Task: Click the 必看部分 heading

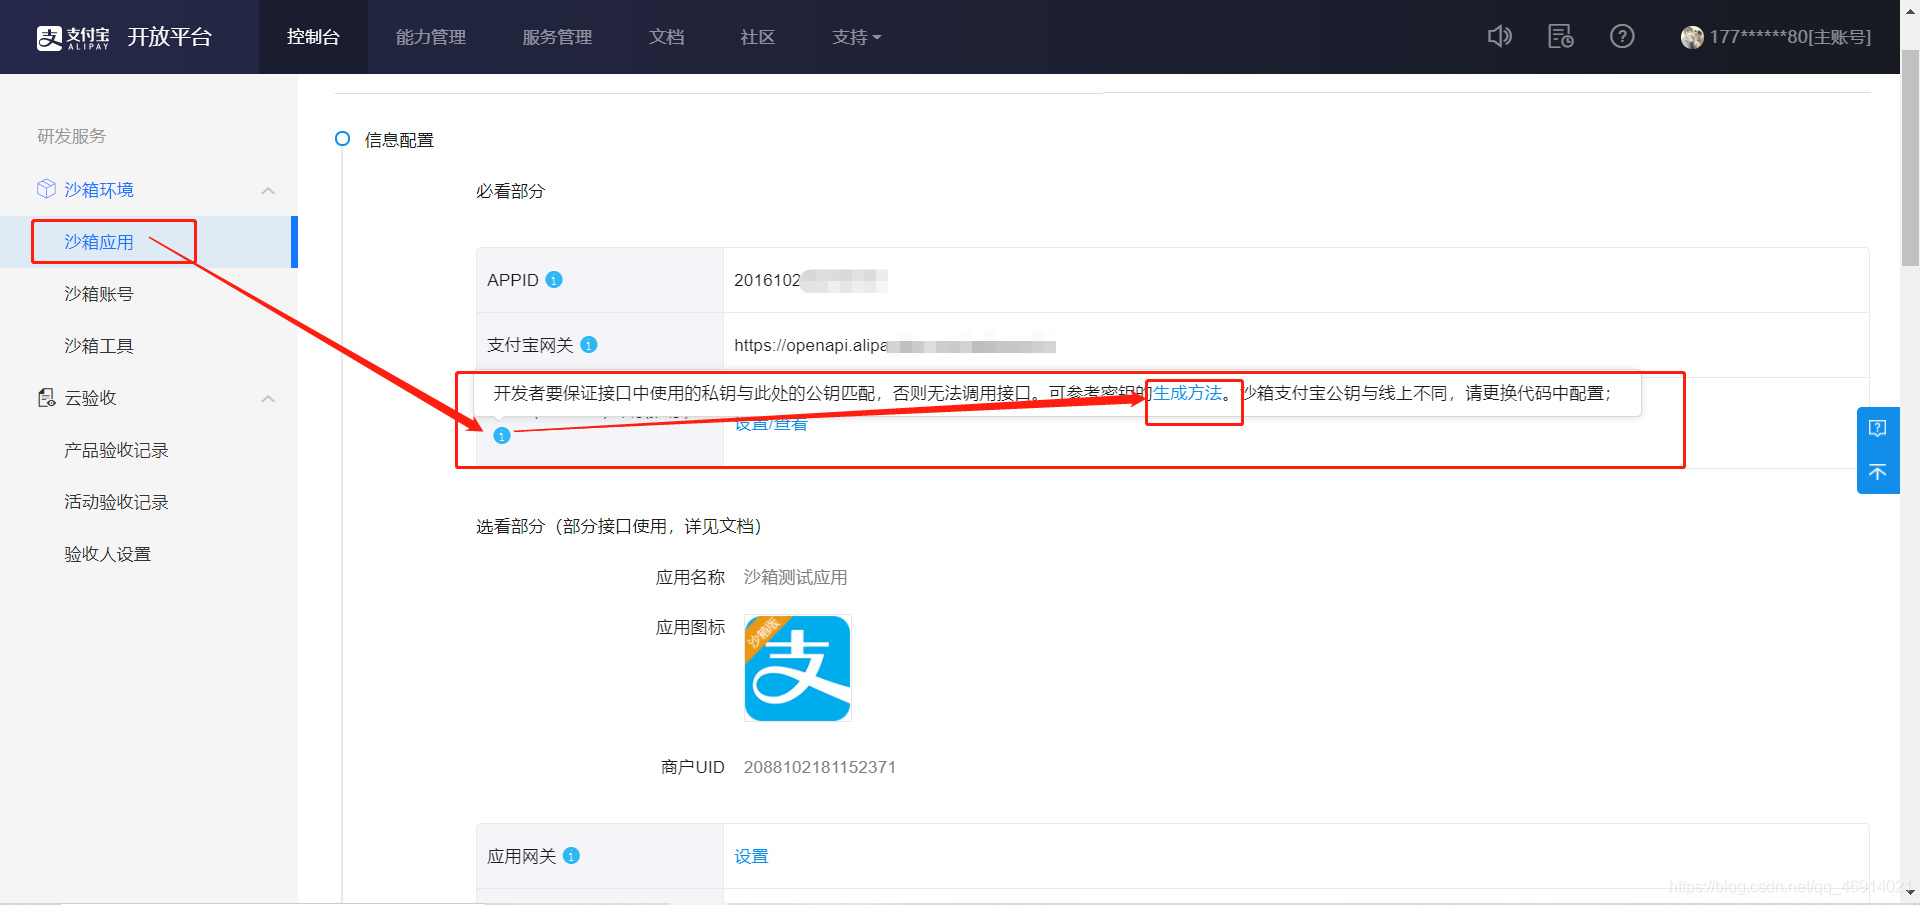Action: [x=510, y=191]
